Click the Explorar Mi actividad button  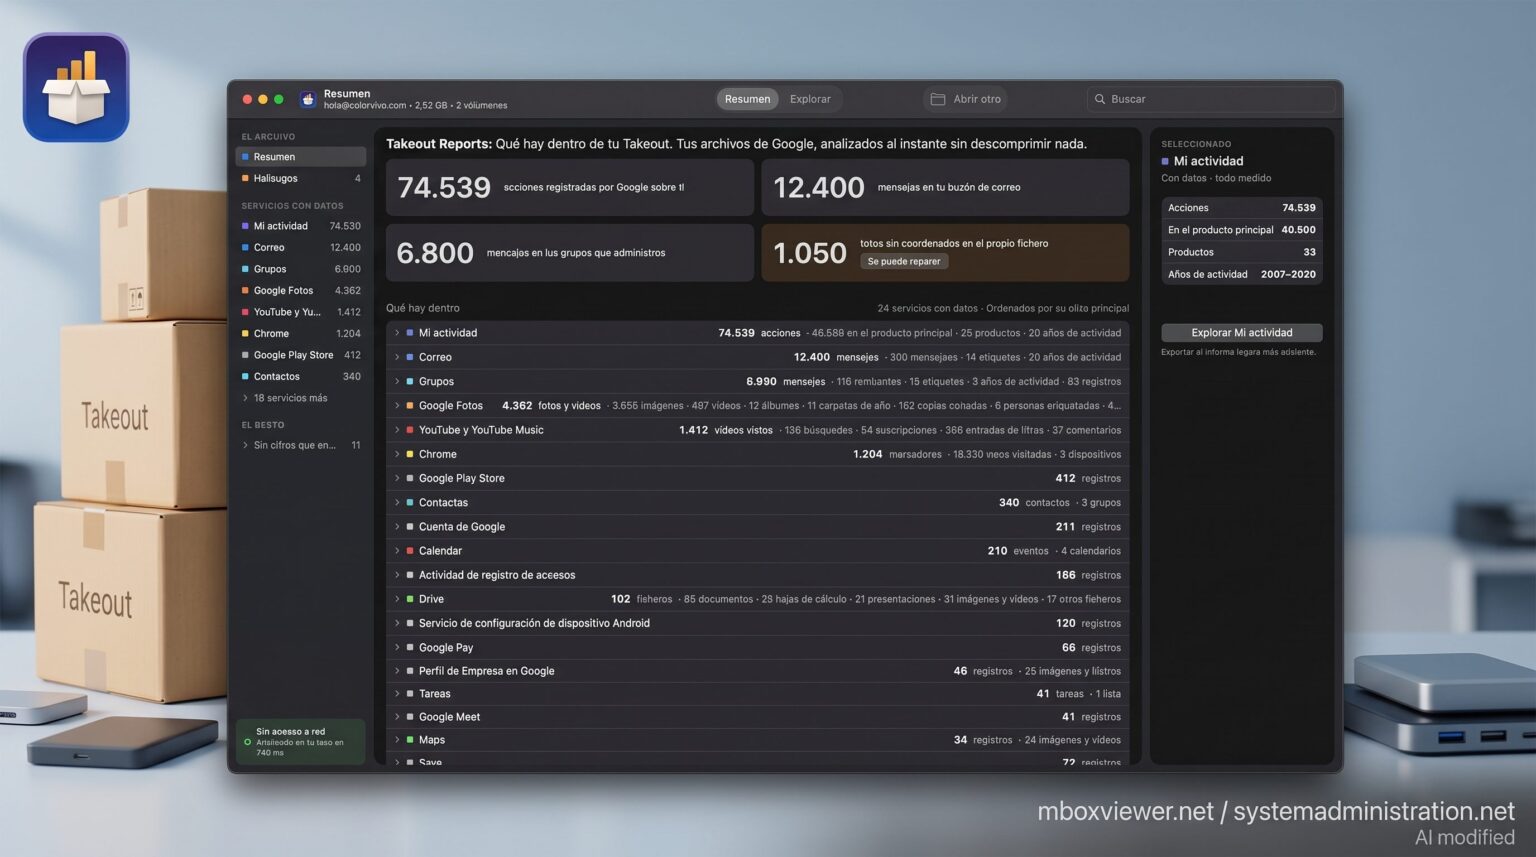tap(1241, 333)
